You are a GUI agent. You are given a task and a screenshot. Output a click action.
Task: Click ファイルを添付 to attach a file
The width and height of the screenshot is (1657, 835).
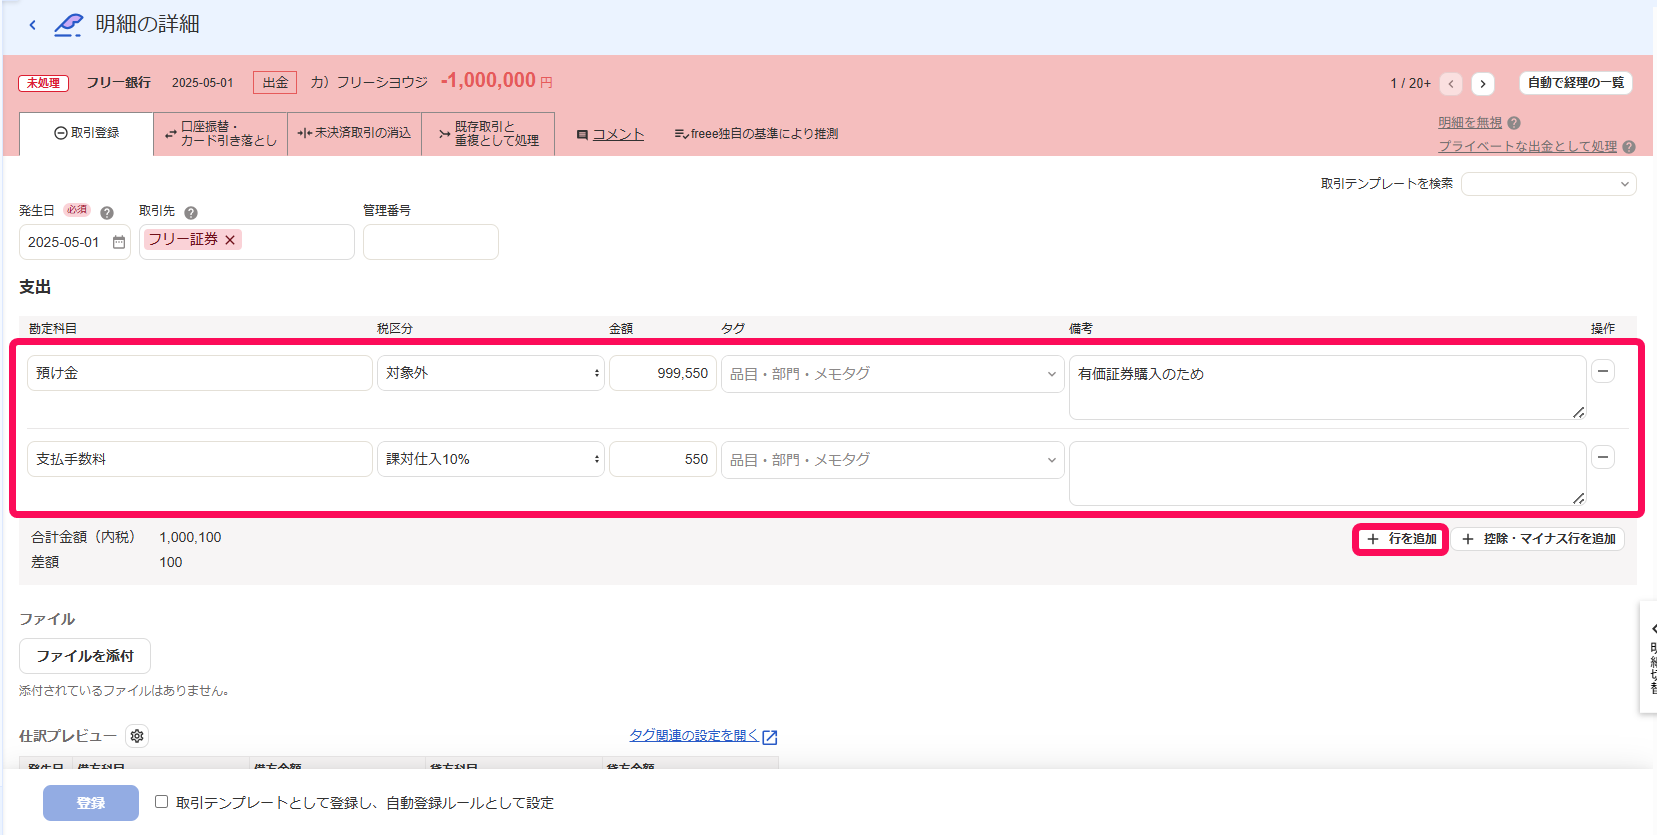click(x=85, y=656)
